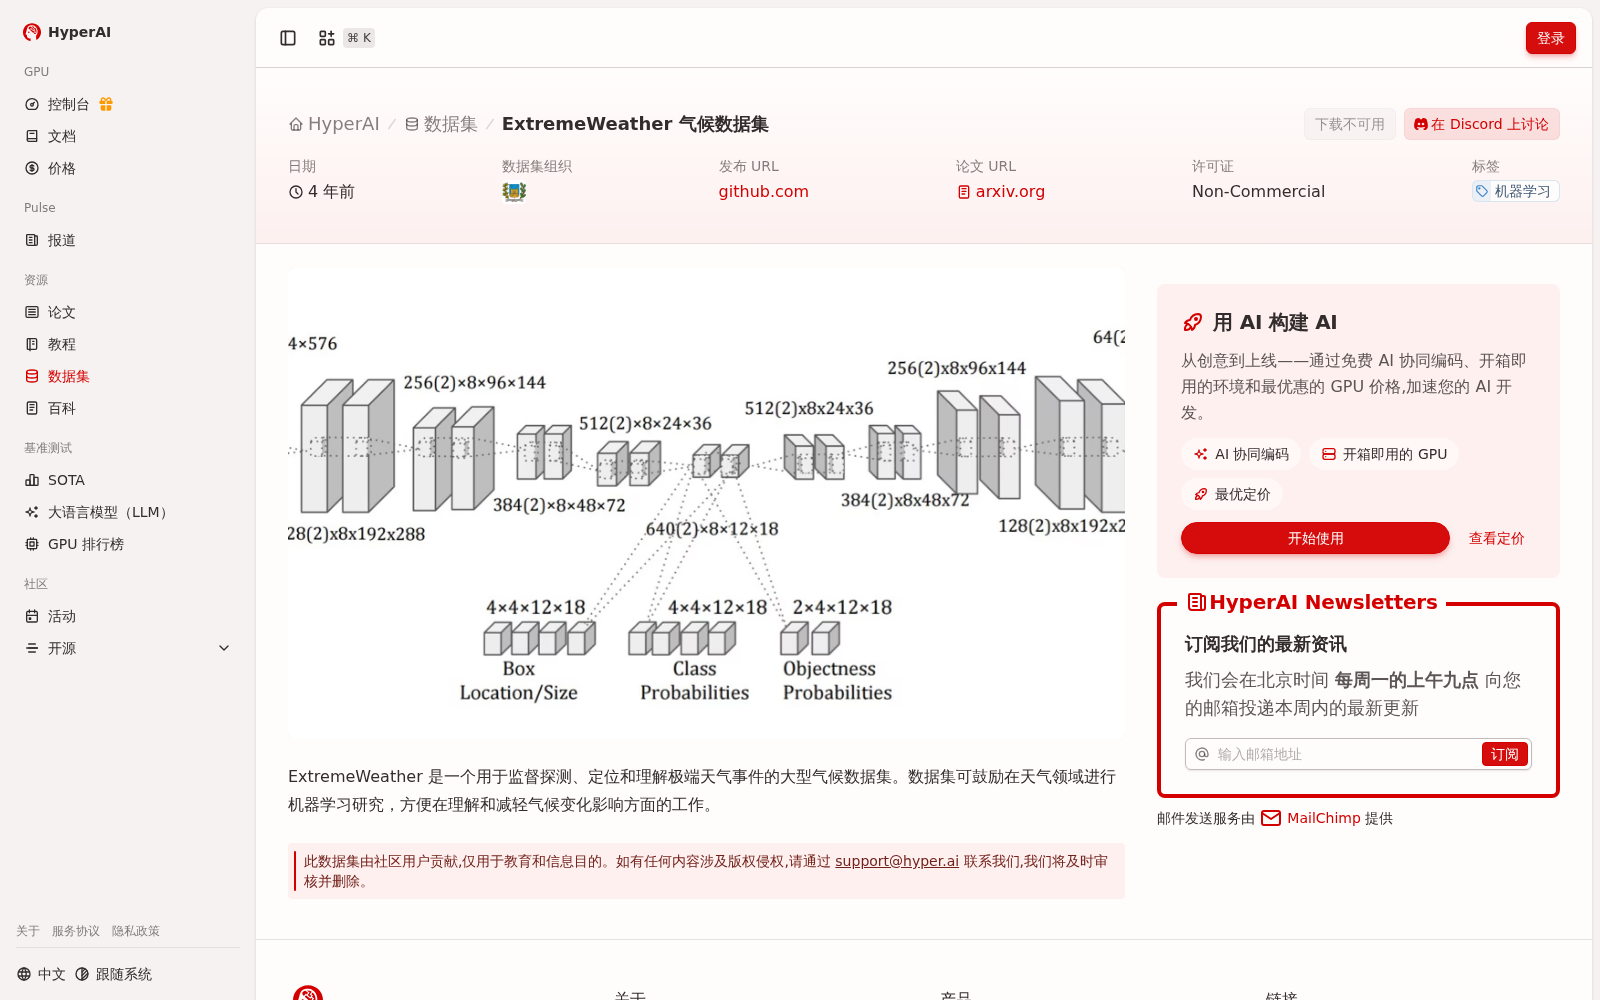The width and height of the screenshot is (1600, 1000).
Task: Click the clock icon beside 4 年前
Action: (296, 192)
